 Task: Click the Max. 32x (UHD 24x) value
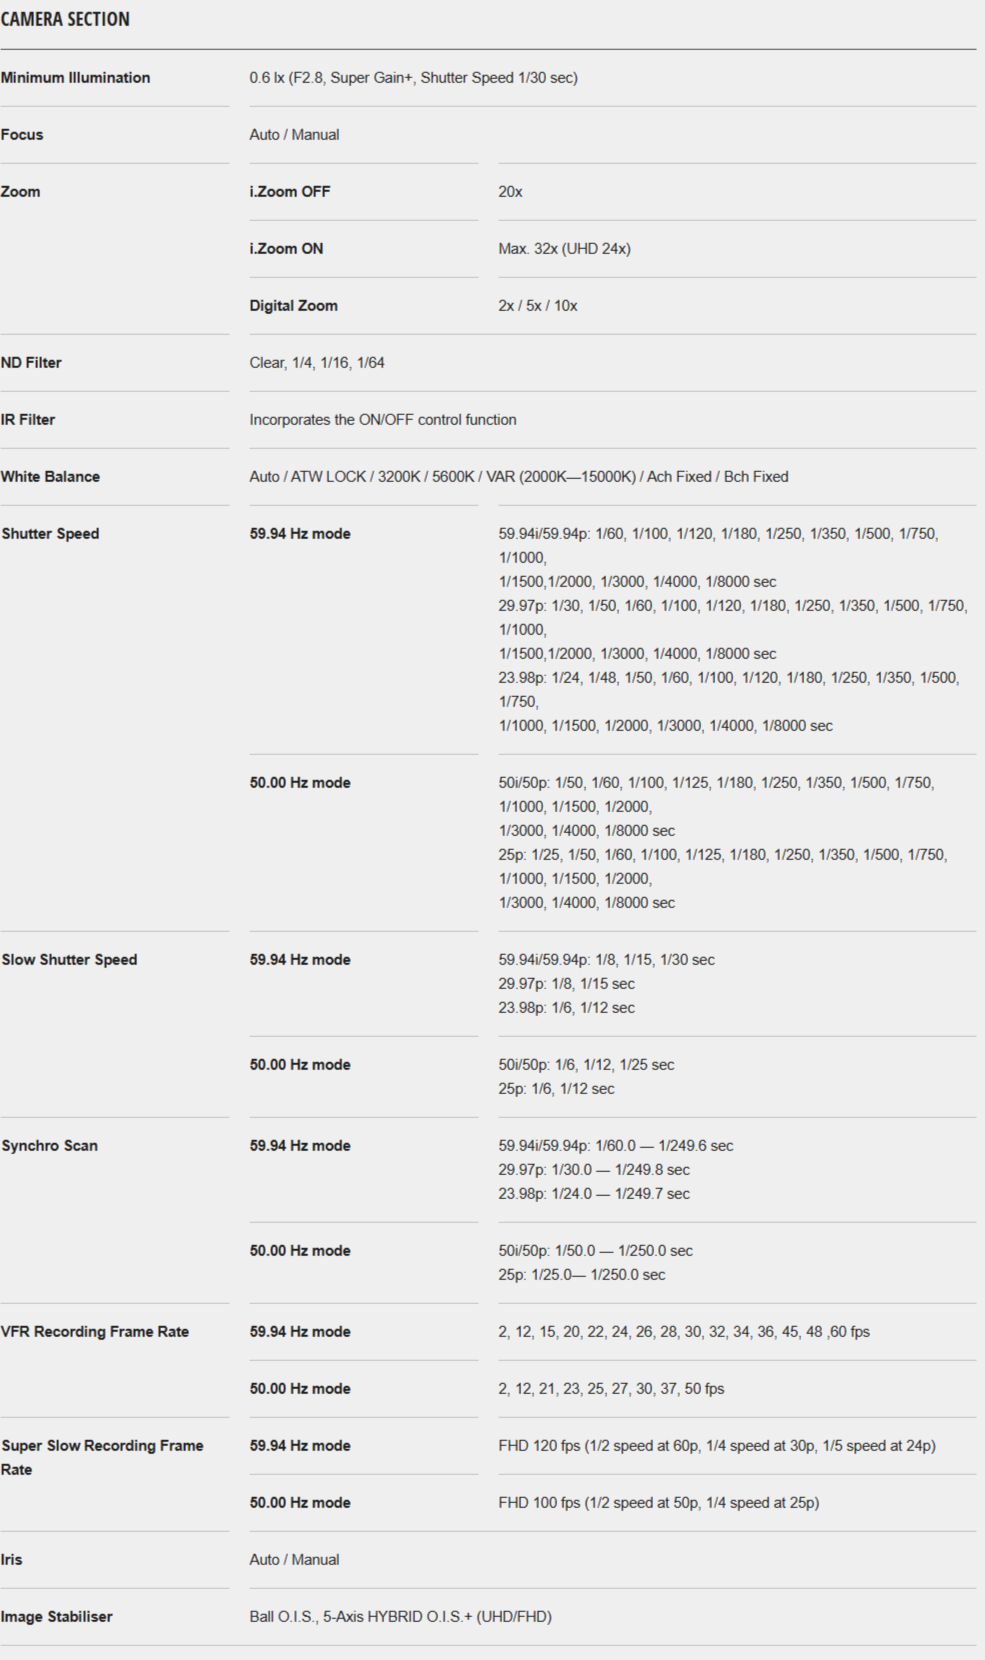coord(564,249)
